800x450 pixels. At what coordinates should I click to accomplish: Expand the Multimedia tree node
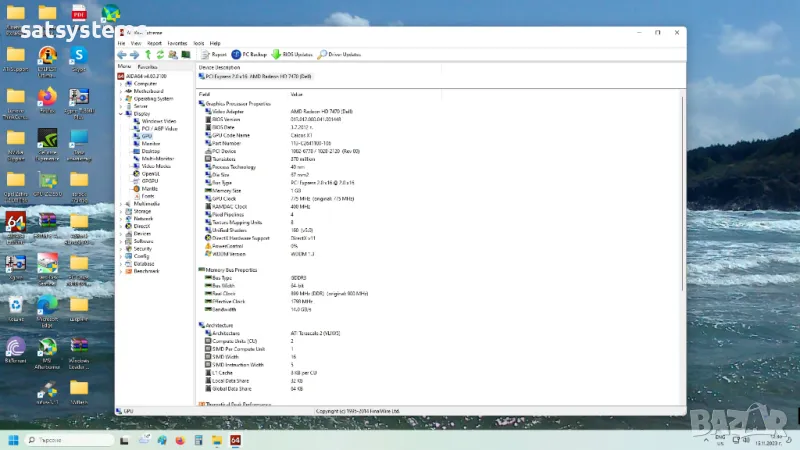(121, 203)
